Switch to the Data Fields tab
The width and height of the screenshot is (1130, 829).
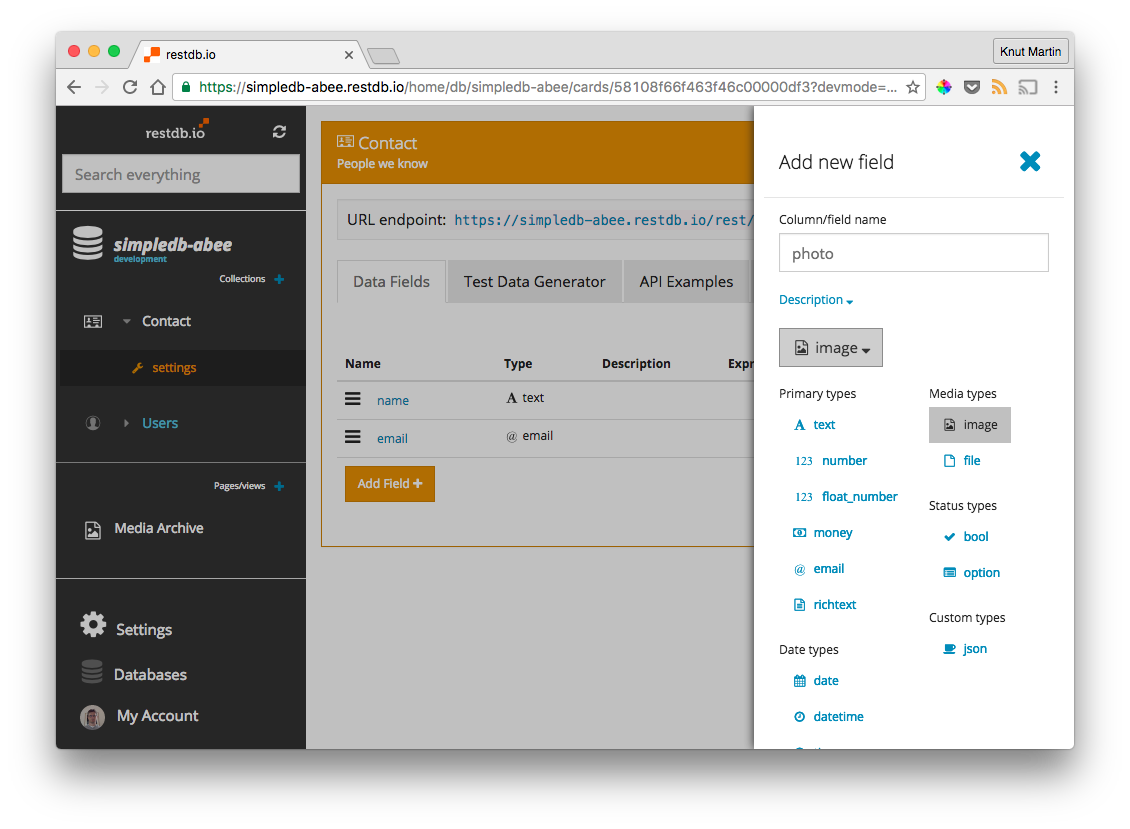point(391,282)
